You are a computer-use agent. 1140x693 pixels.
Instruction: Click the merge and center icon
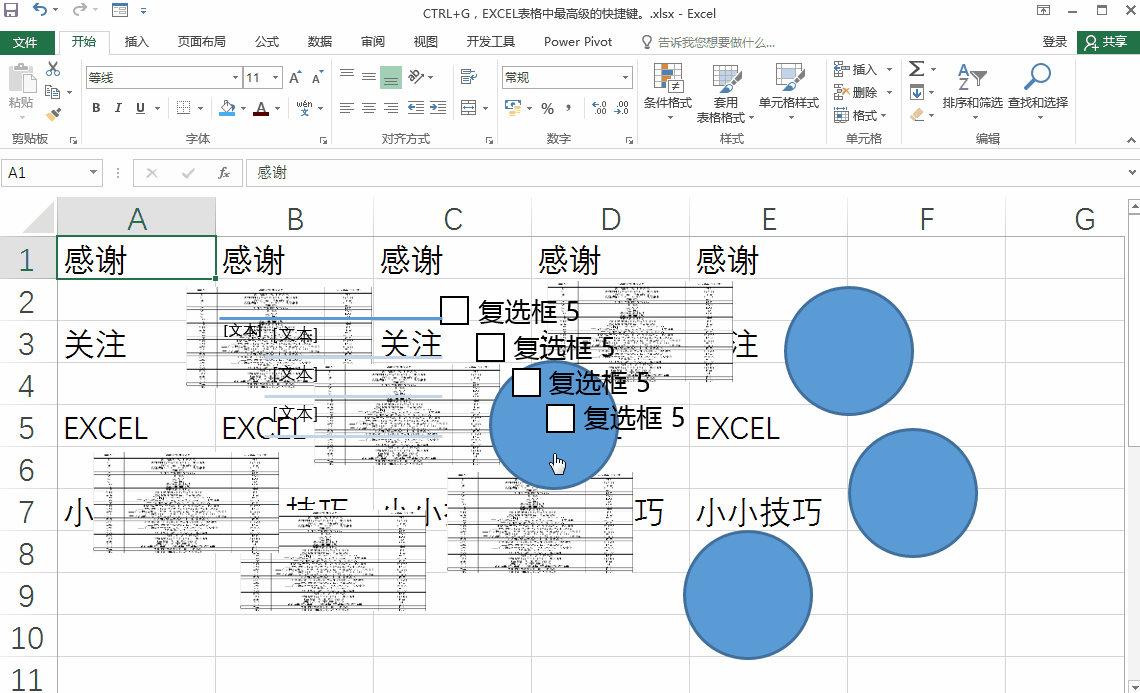(469, 108)
